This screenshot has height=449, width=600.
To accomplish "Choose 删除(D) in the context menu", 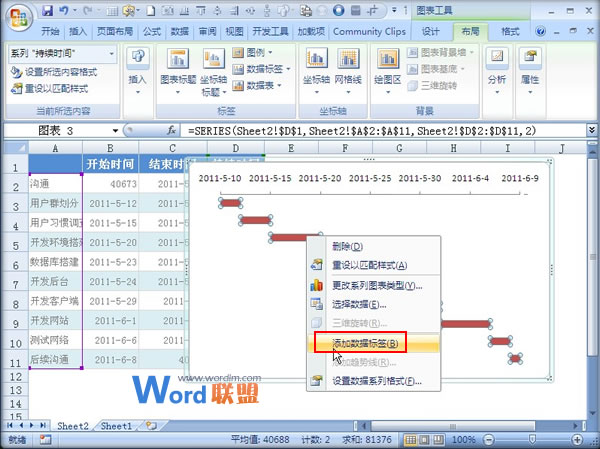I will coord(374,247).
